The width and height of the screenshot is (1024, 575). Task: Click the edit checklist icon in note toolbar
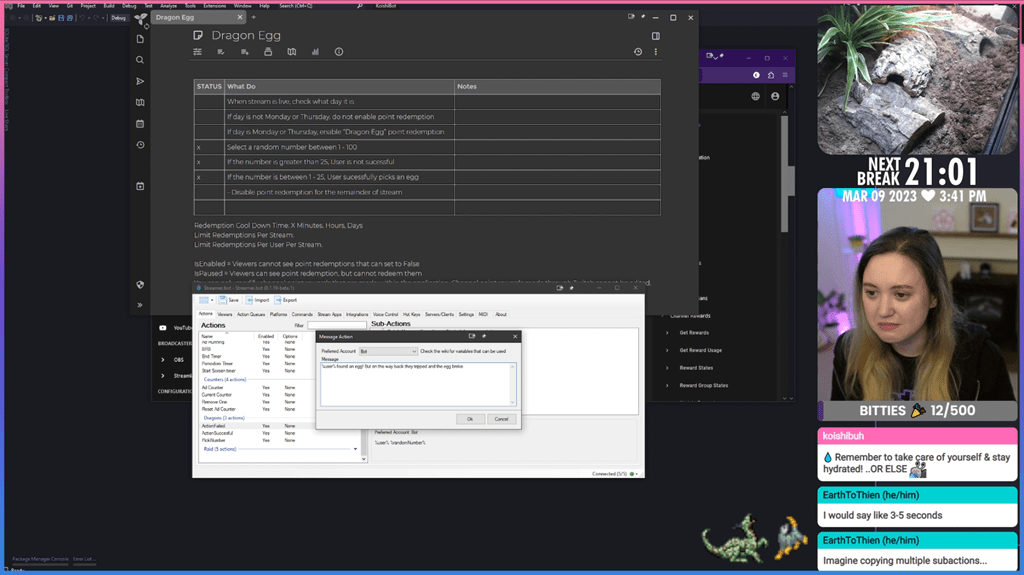[x=221, y=52]
